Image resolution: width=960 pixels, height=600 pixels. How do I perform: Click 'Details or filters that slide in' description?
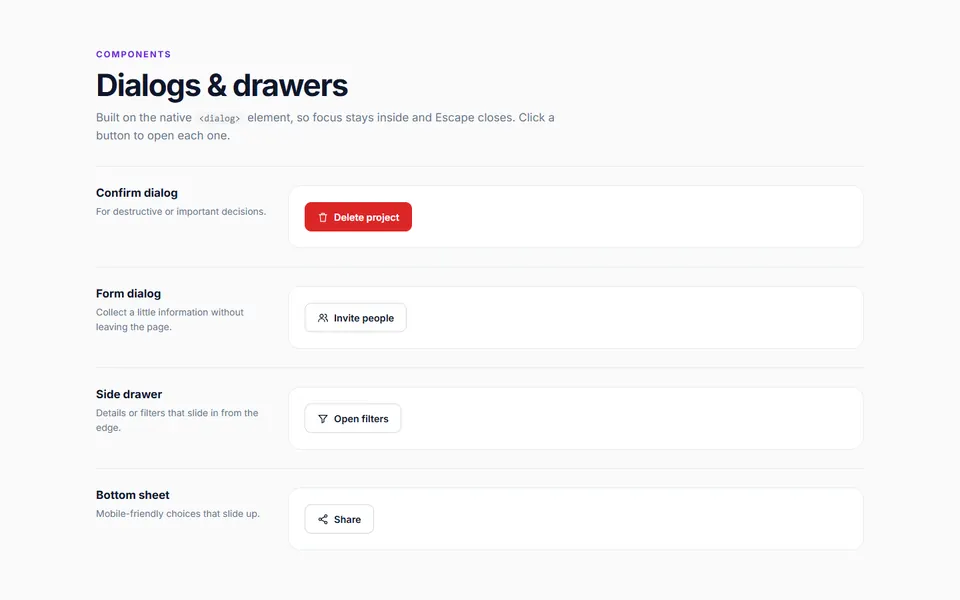[177, 420]
